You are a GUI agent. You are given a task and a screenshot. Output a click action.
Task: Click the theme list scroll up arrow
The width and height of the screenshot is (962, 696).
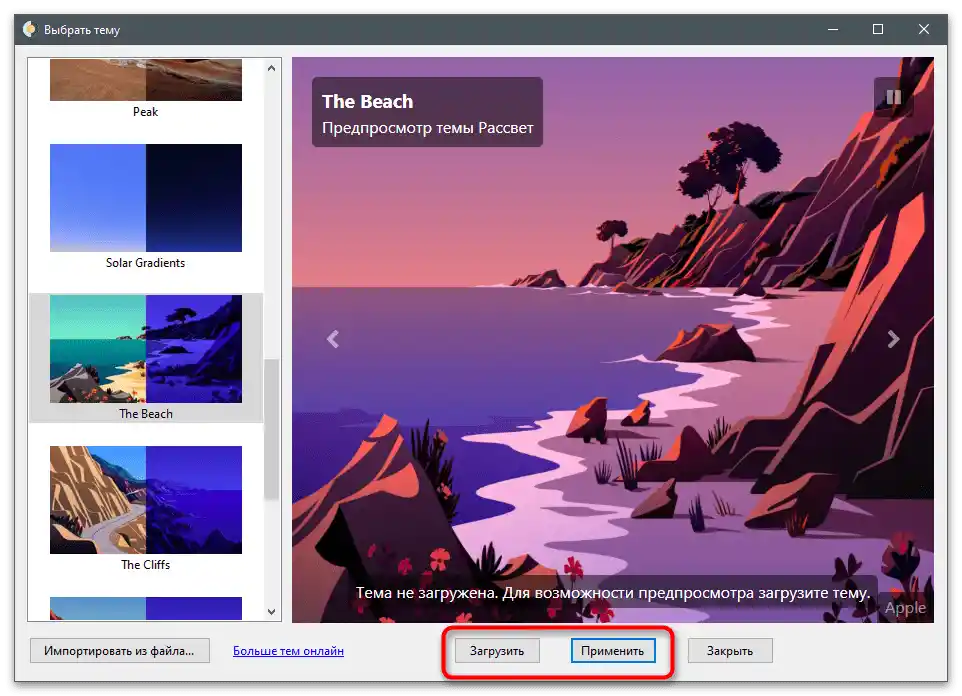pyautogui.click(x=271, y=68)
